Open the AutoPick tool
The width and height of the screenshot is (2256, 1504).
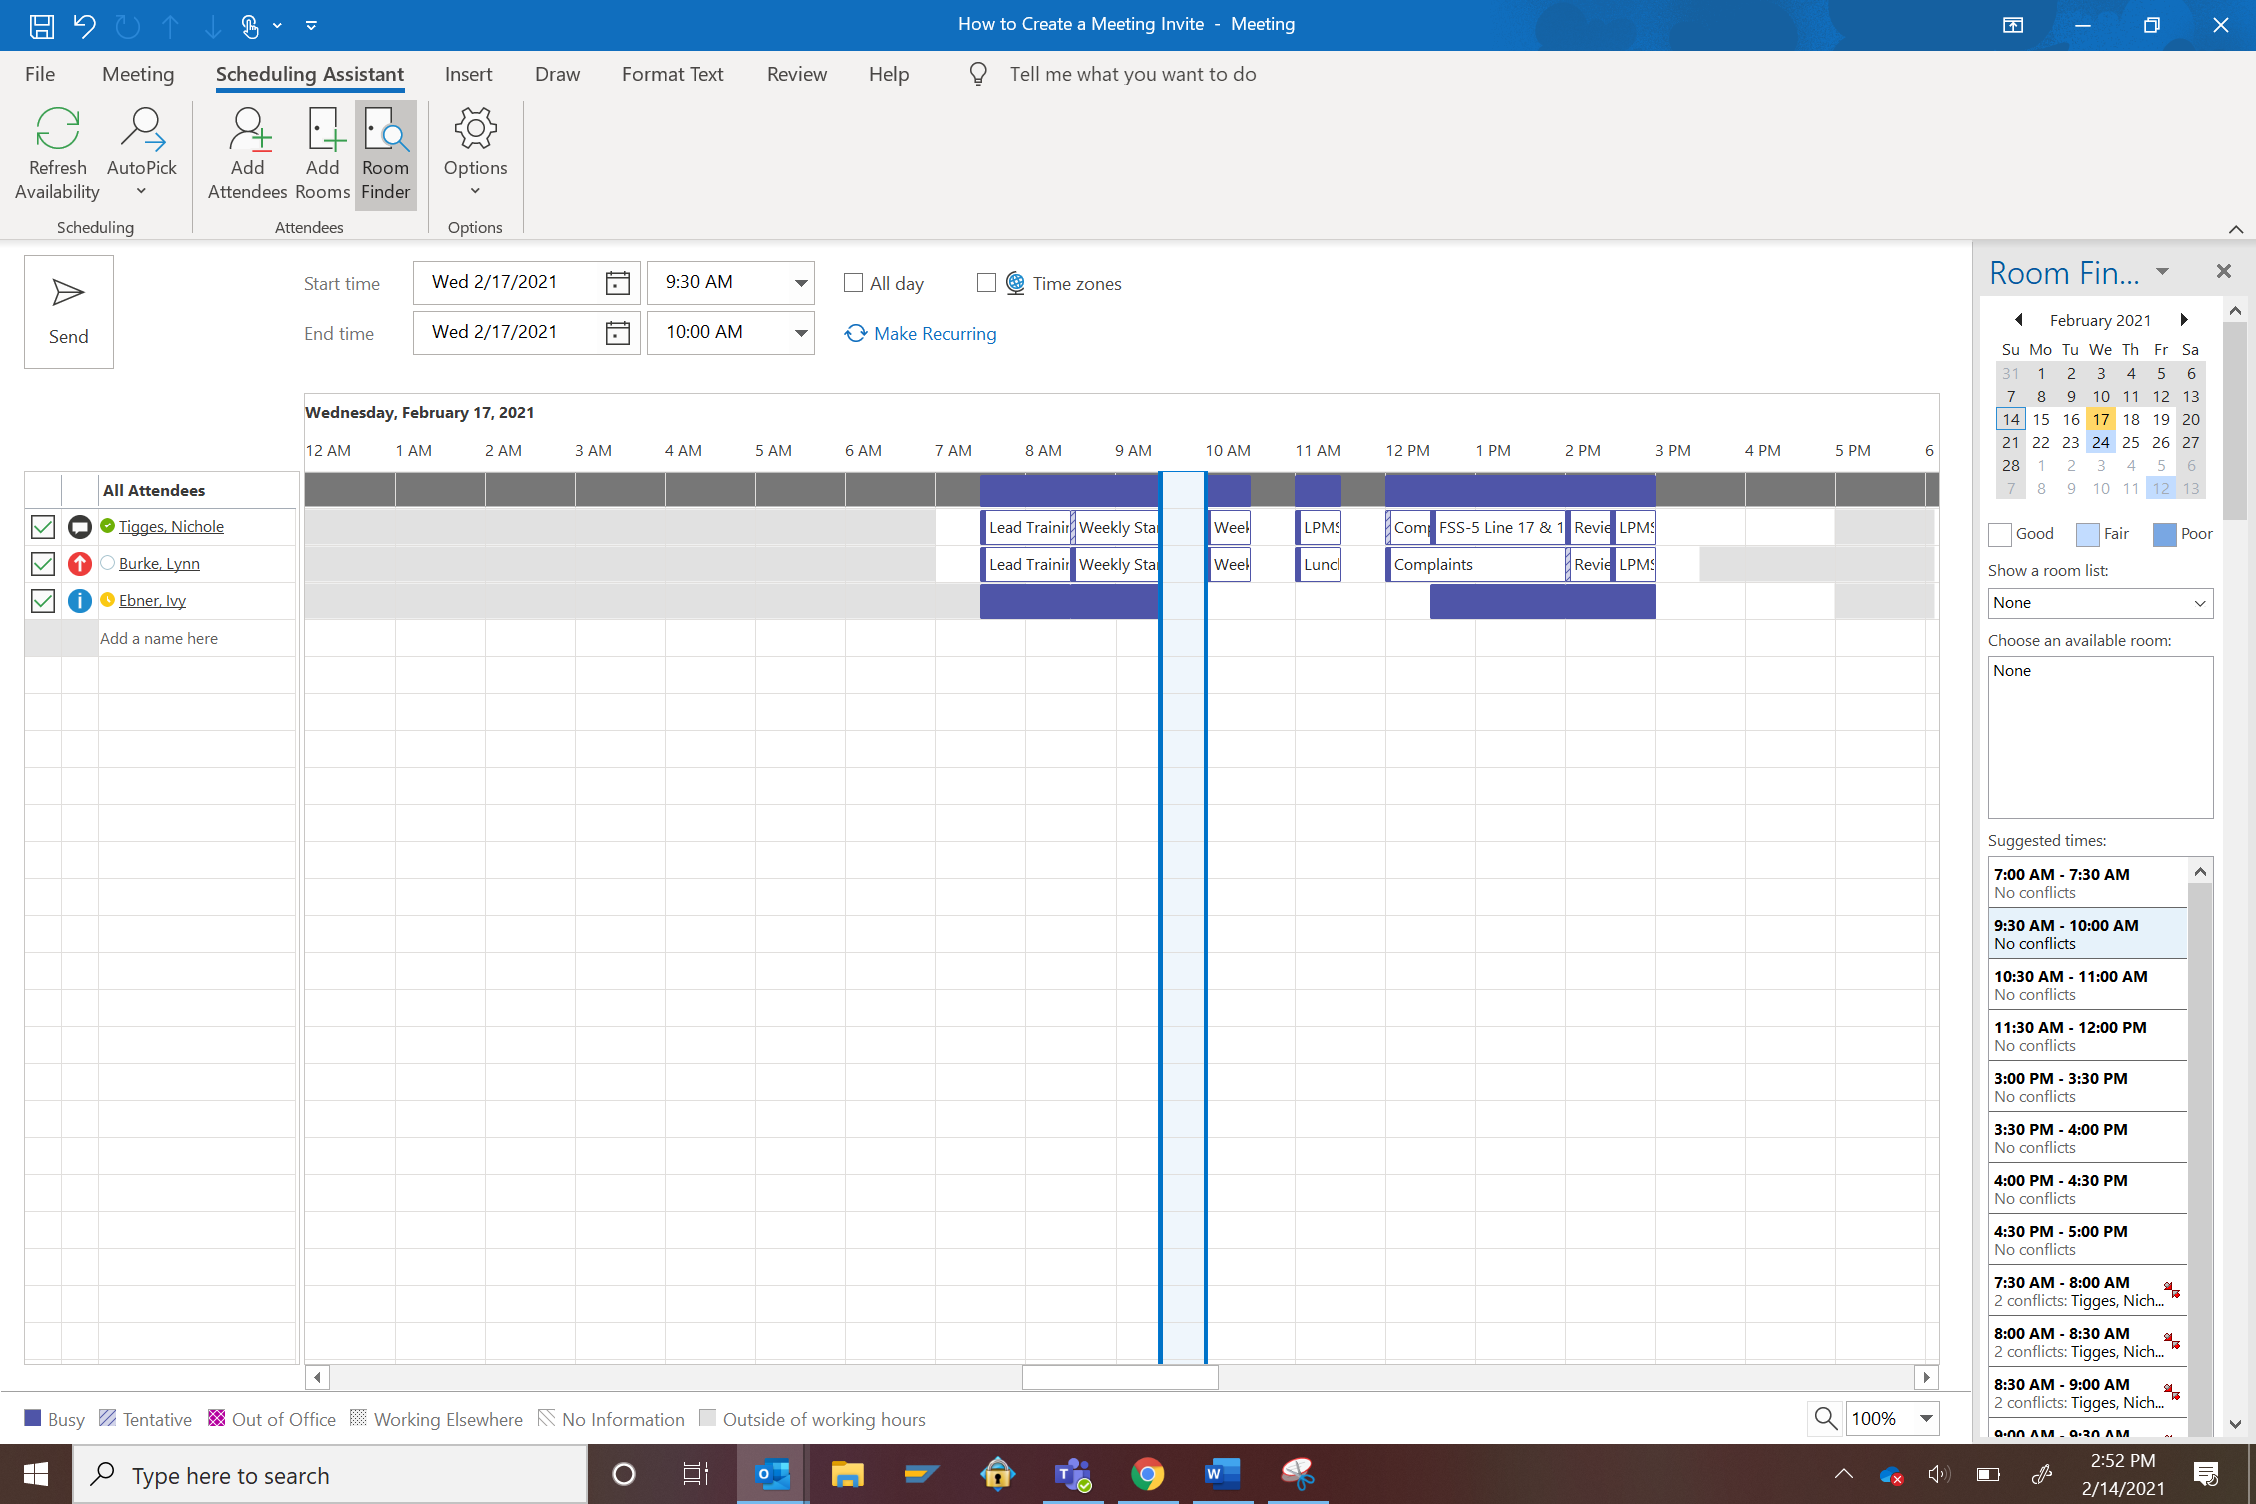[x=142, y=152]
